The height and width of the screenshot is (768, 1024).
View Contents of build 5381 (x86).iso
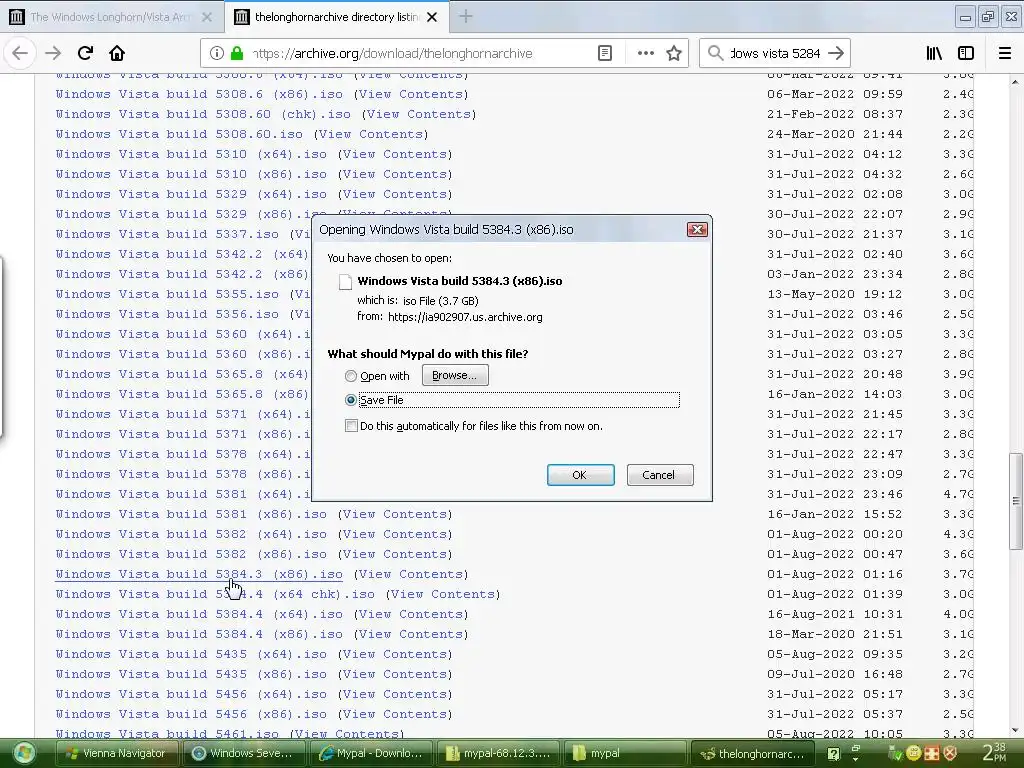click(395, 514)
